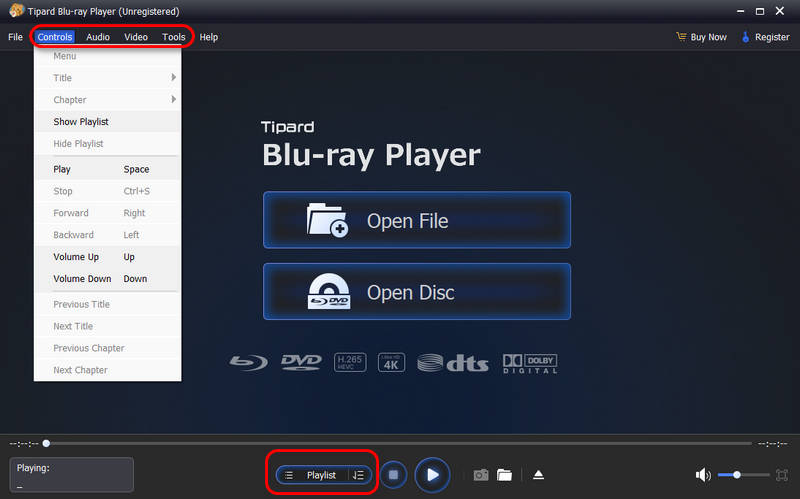Eject the disc with eject icon

[538, 475]
